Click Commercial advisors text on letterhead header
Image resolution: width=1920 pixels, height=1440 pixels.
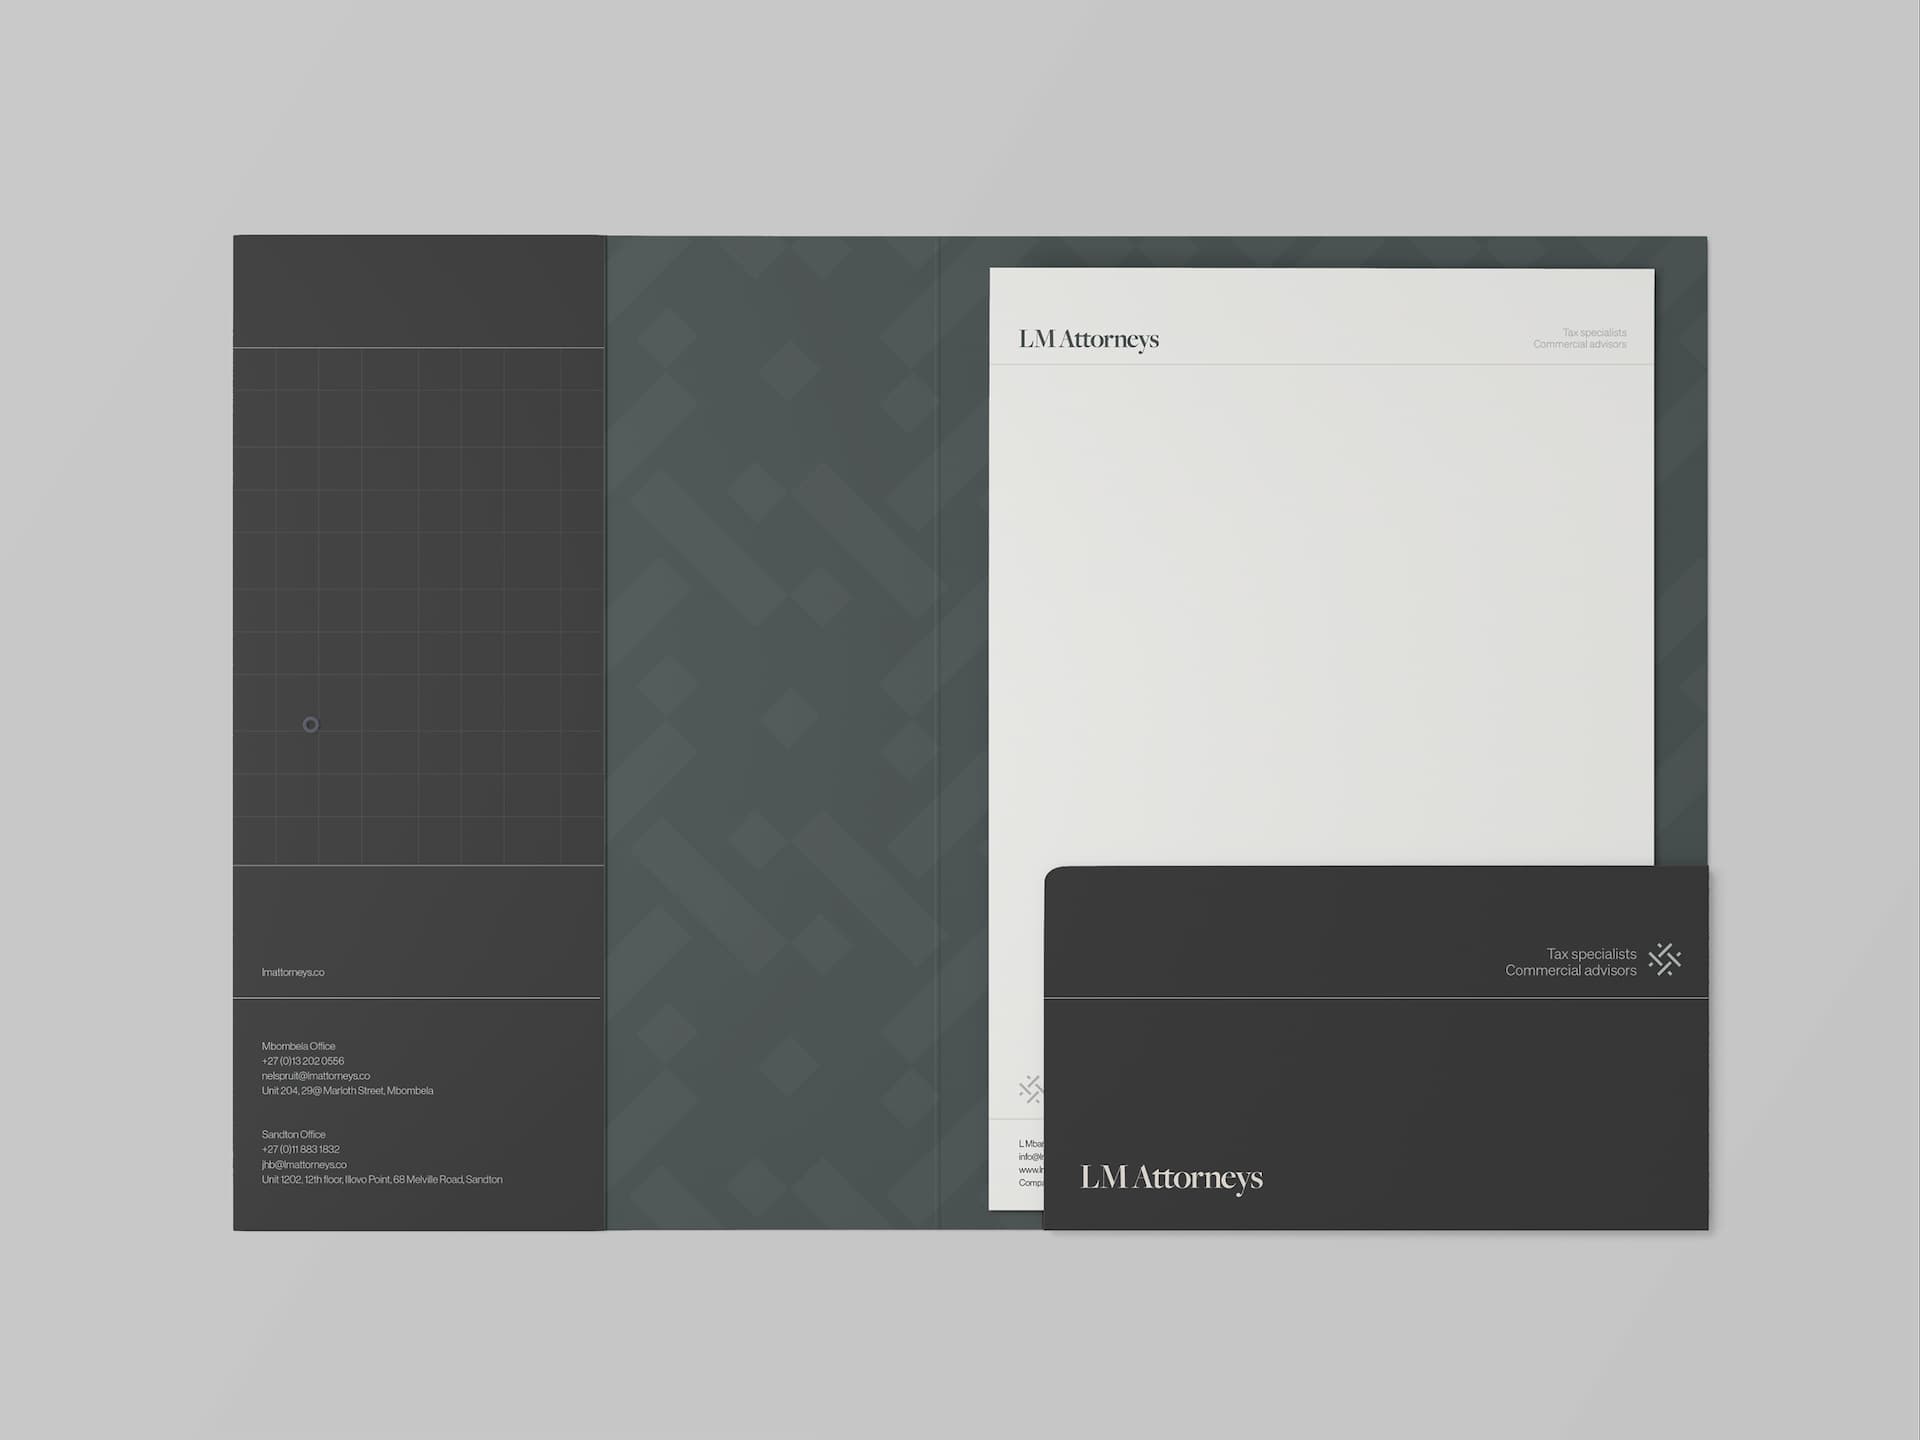1579,345
